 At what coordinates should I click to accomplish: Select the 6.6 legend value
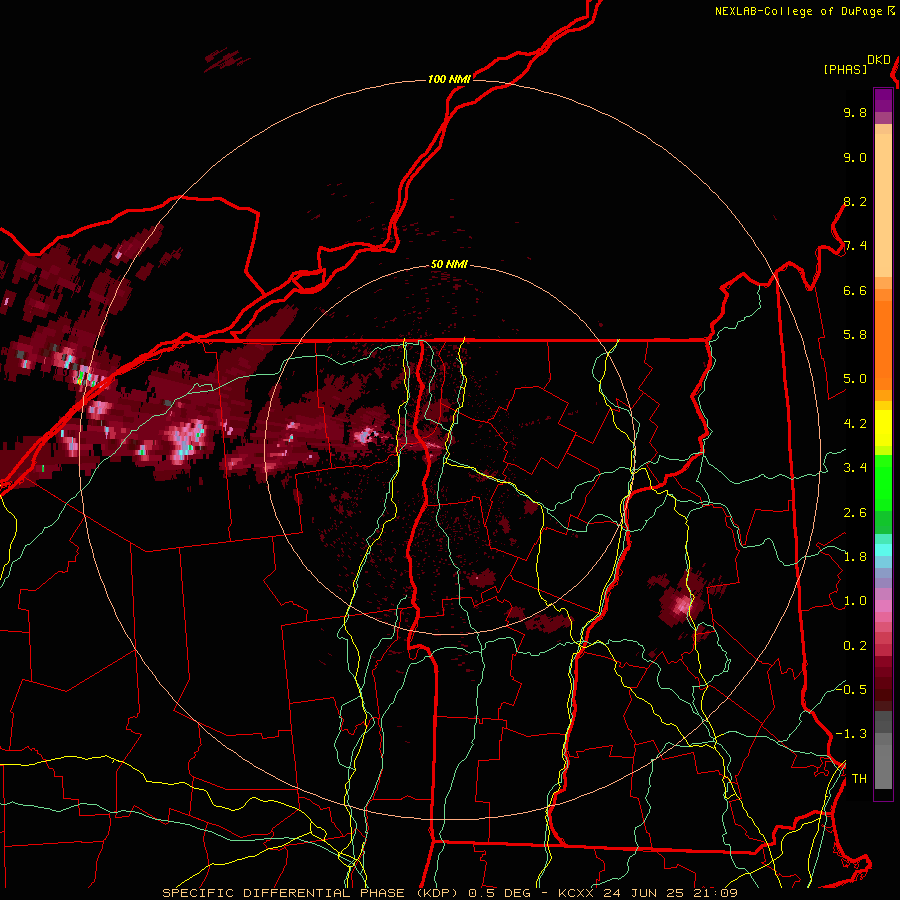[x=855, y=290]
